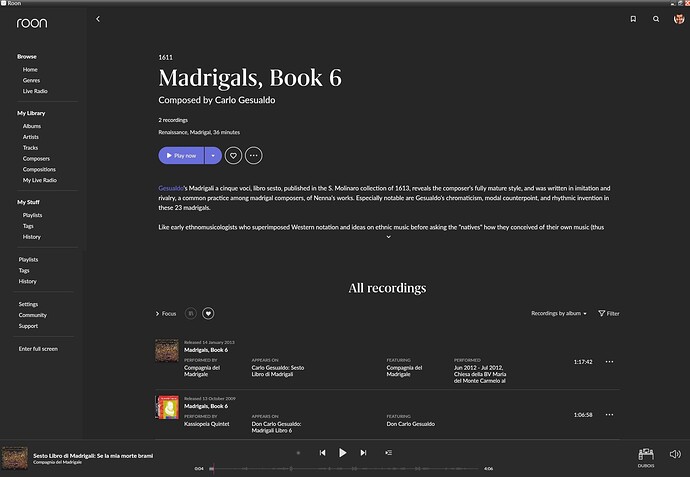The image size is (690, 477).
Task: Expand the description with the chevron
Action: (388, 237)
